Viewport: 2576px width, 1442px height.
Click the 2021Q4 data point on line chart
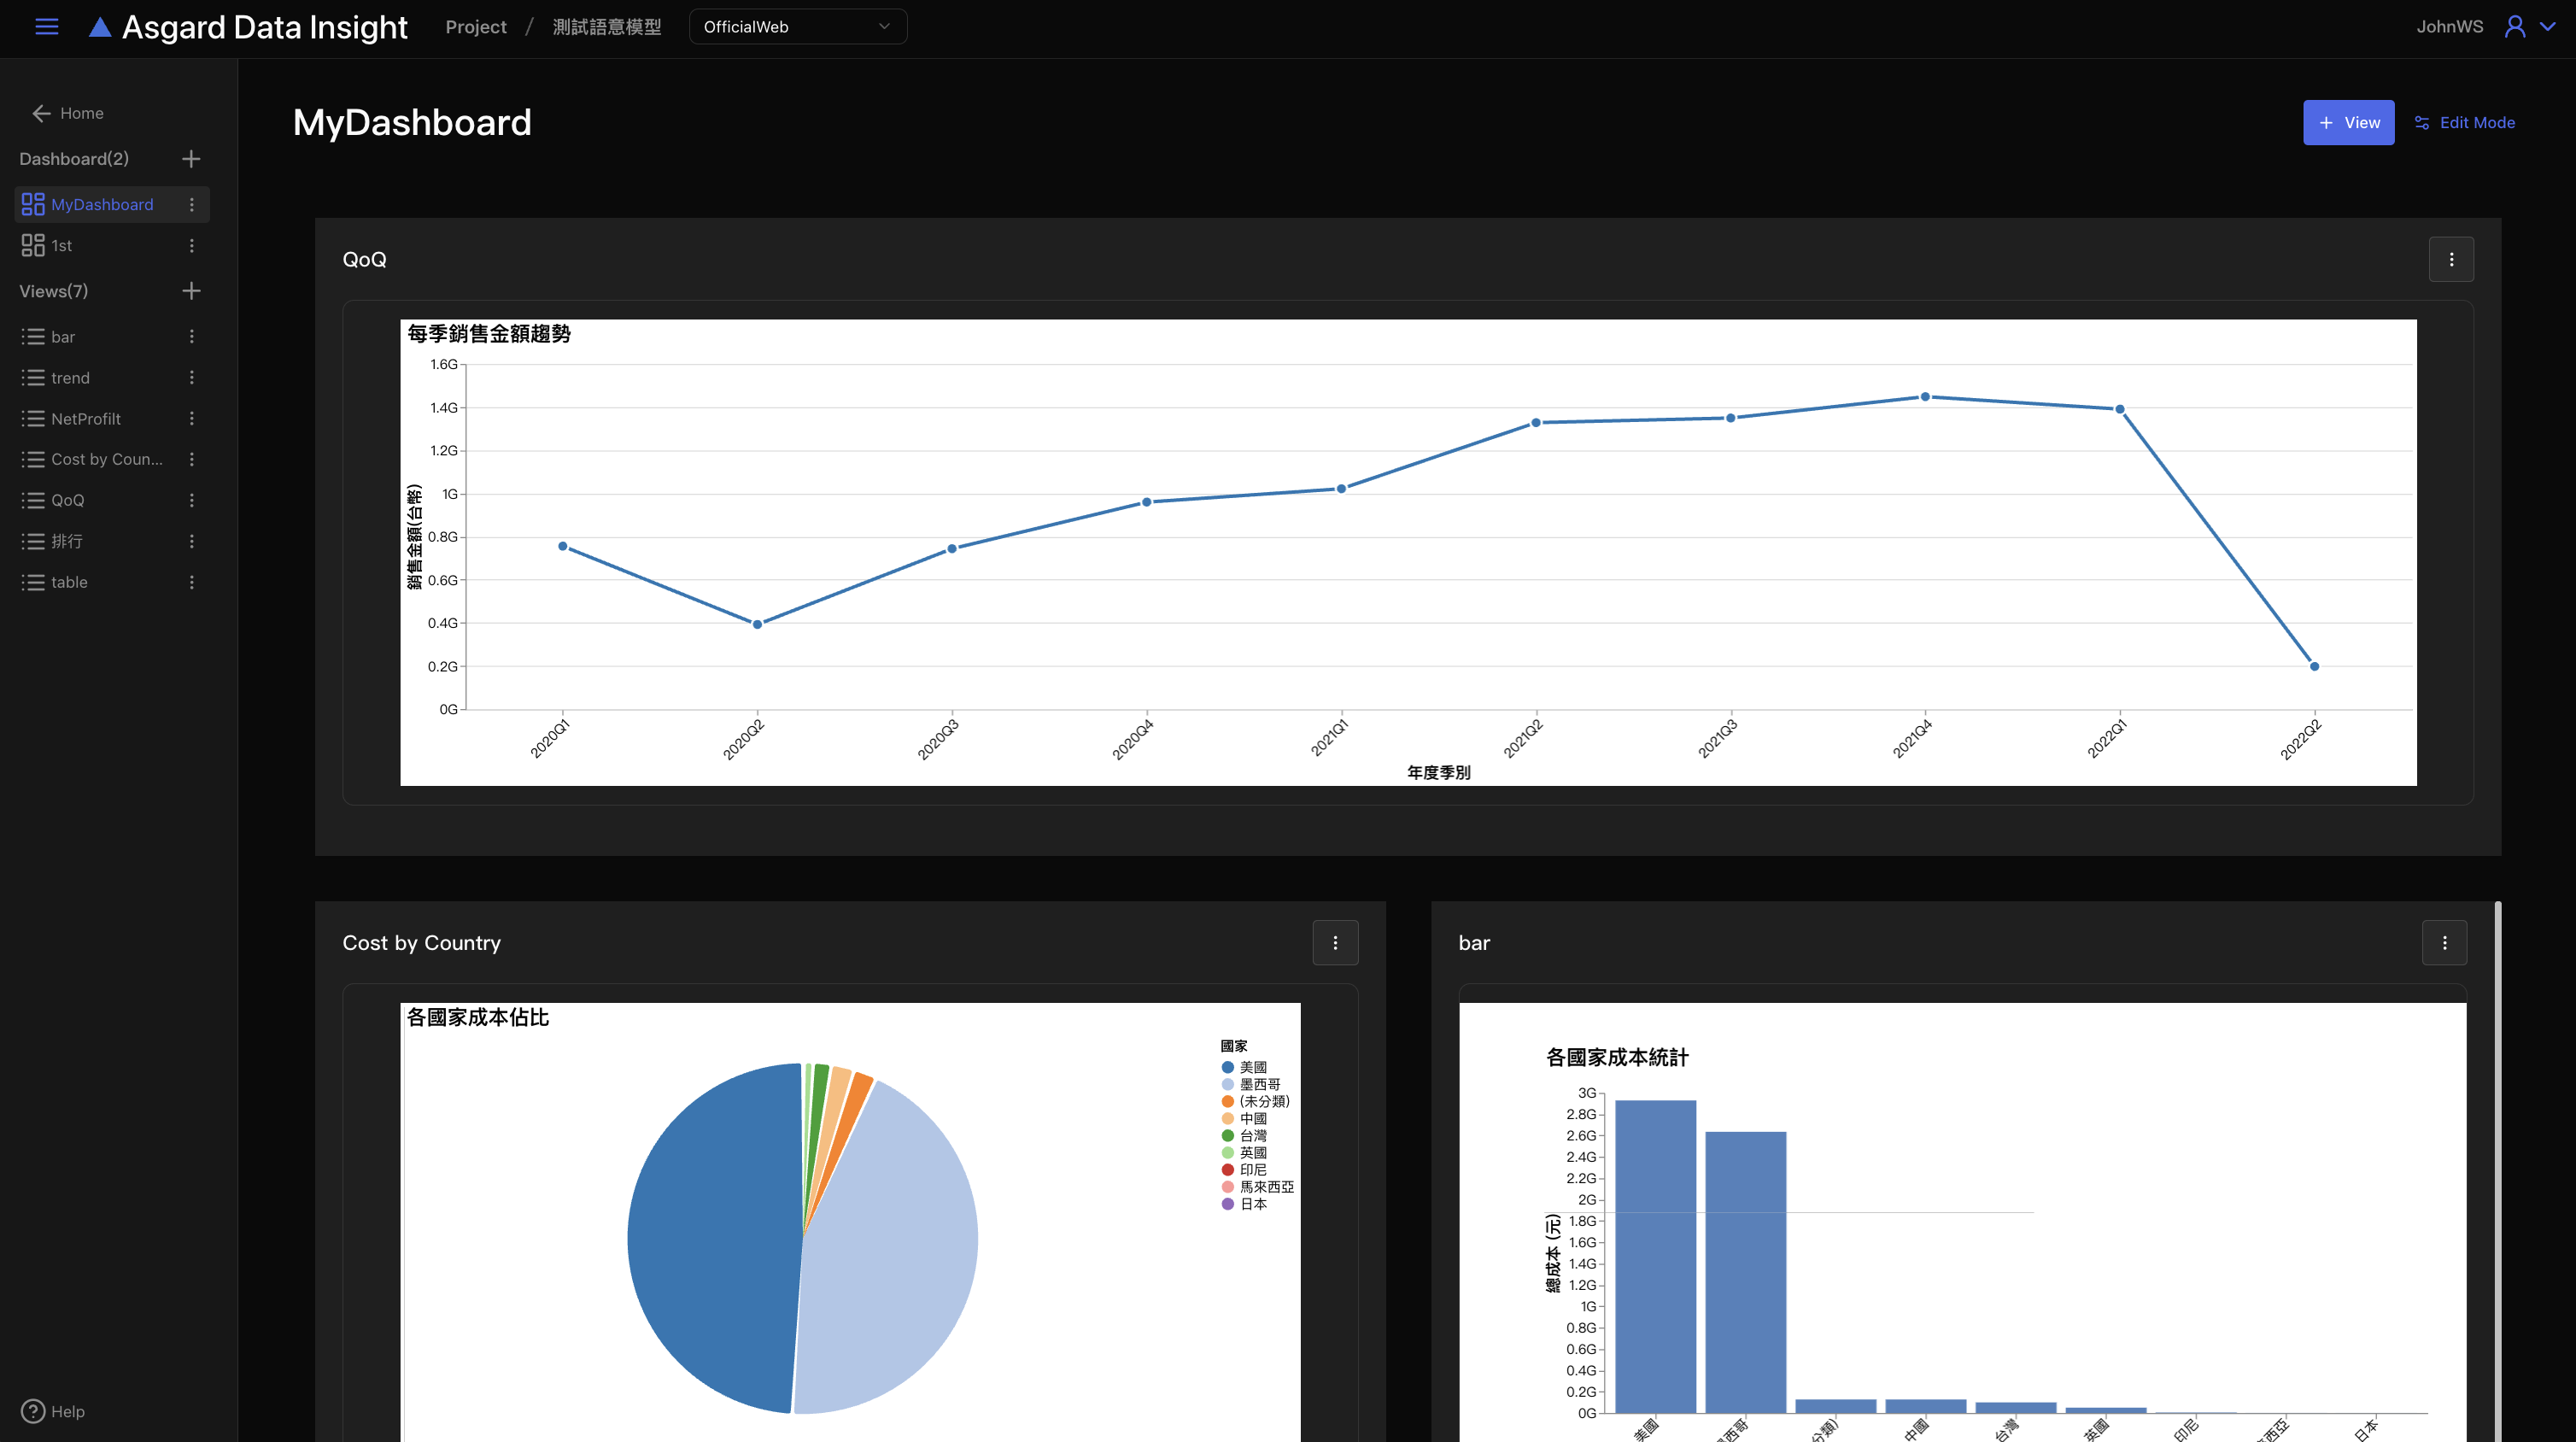1925,397
